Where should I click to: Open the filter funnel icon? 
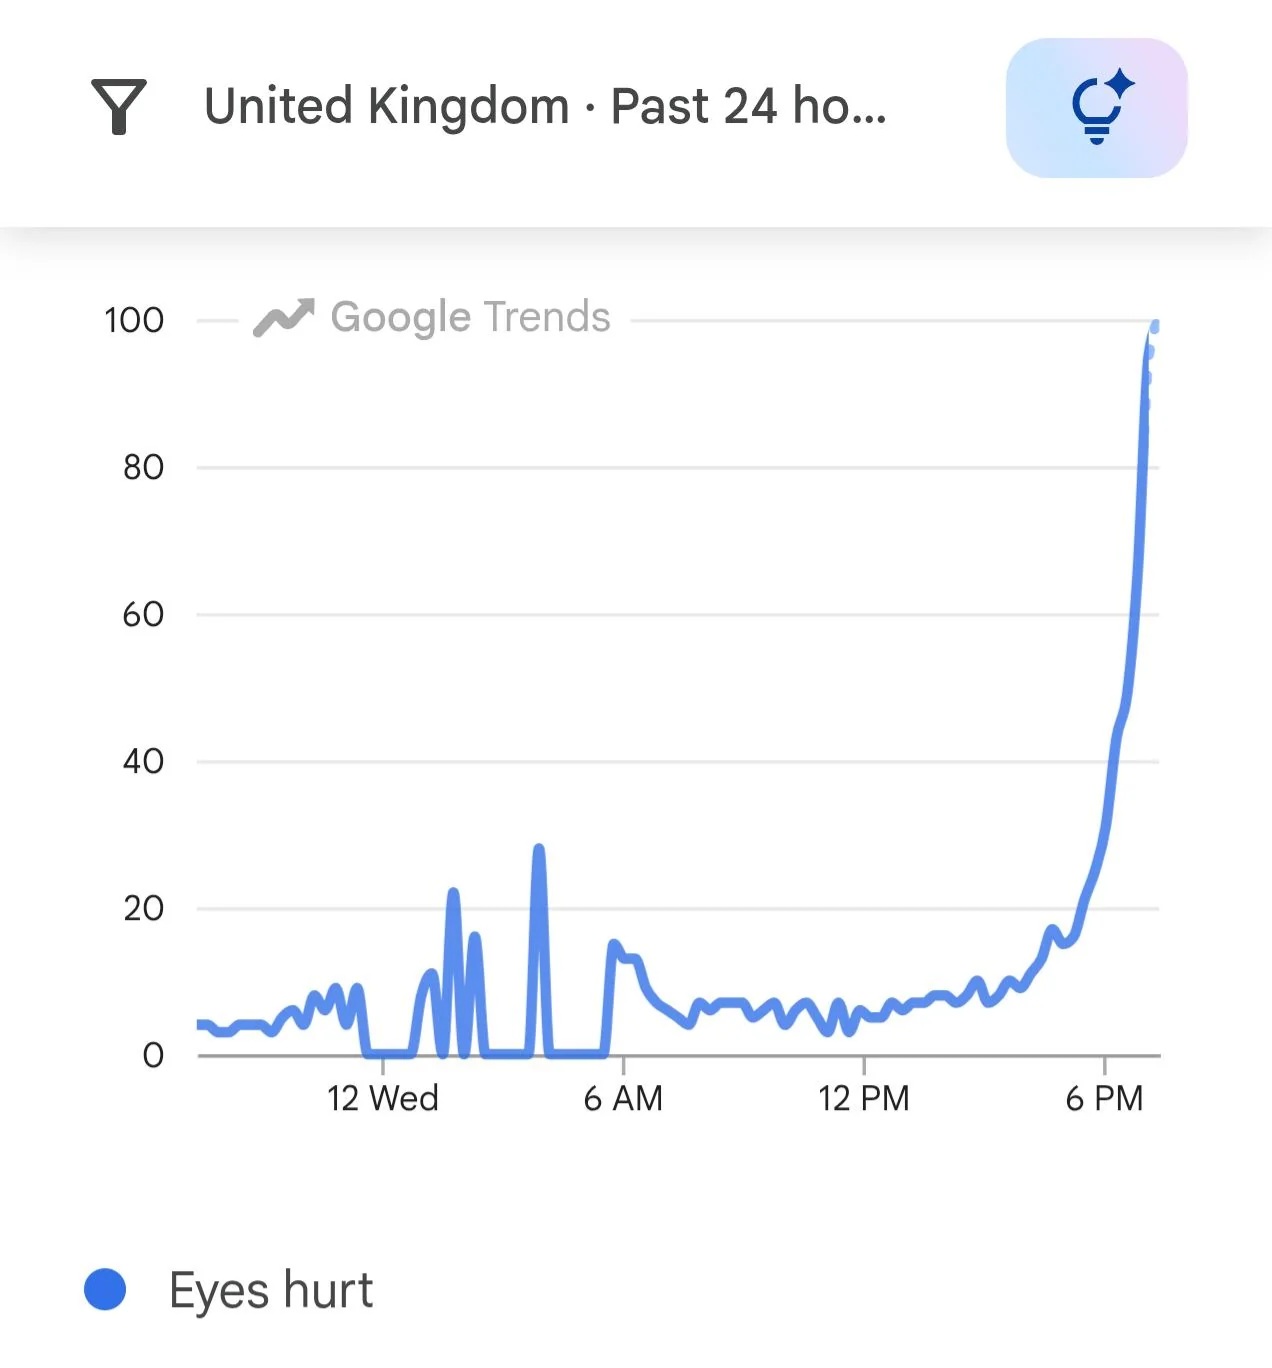(119, 106)
